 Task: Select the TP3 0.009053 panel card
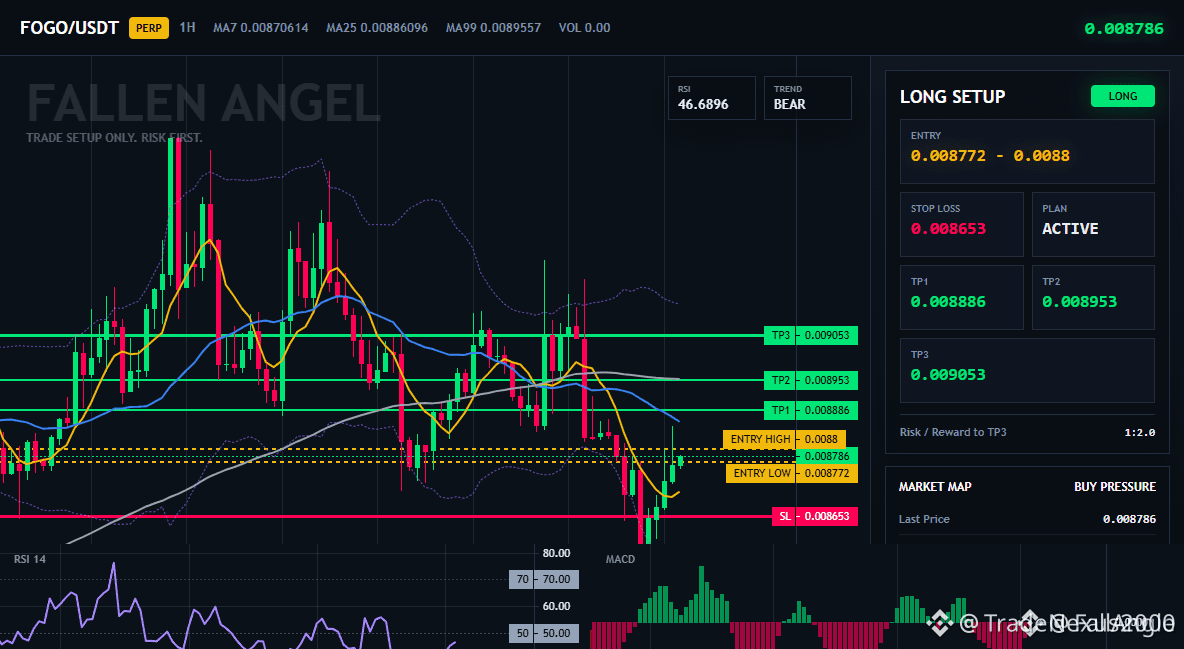pos(1027,370)
